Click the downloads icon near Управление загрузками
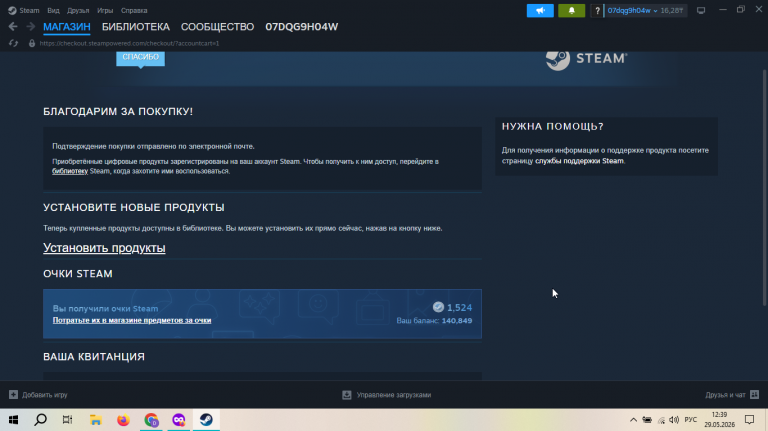 pyautogui.click(x=347, y=395)
